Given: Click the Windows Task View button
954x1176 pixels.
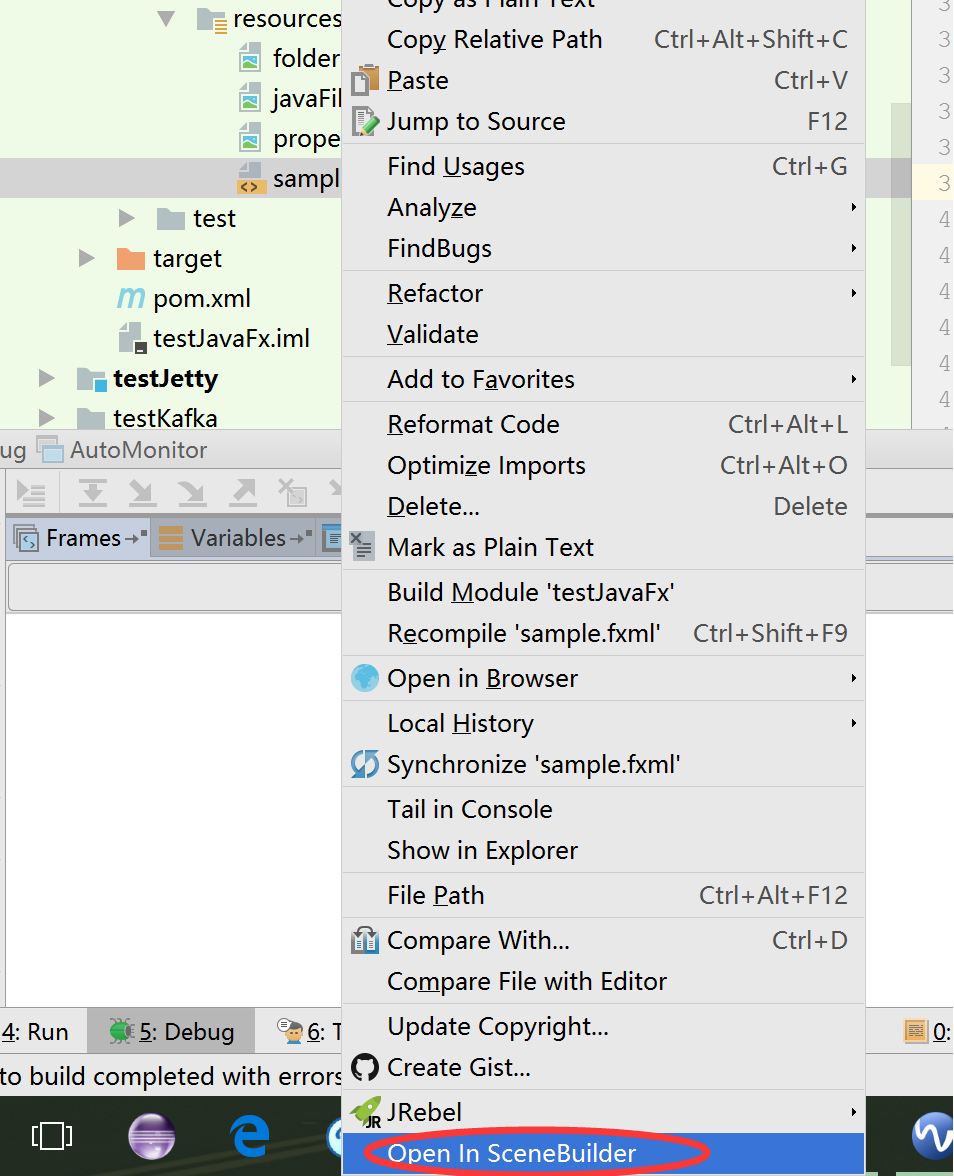Looking at the screenshot, I should pos(52,1136).
